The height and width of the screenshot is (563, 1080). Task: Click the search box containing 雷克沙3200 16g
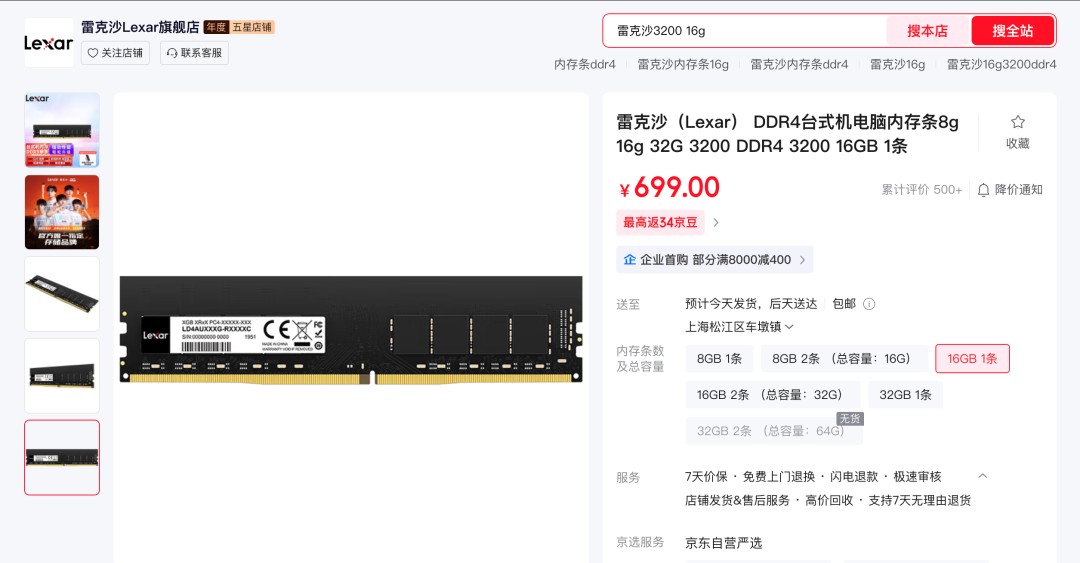click(x=745, y=31)
